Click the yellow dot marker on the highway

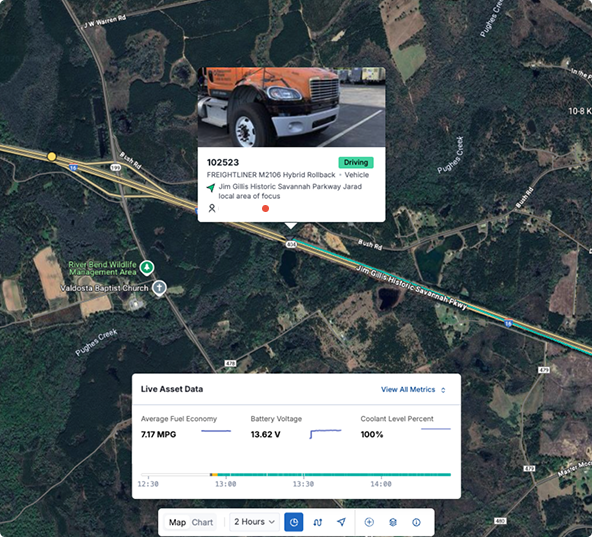[52, 156]
